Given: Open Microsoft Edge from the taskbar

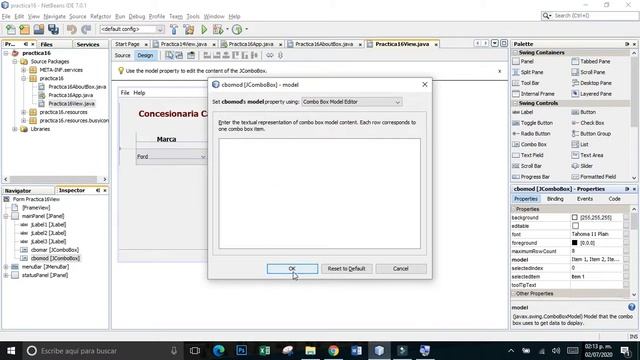Looking at the screenshot, I should coord(219,351).
